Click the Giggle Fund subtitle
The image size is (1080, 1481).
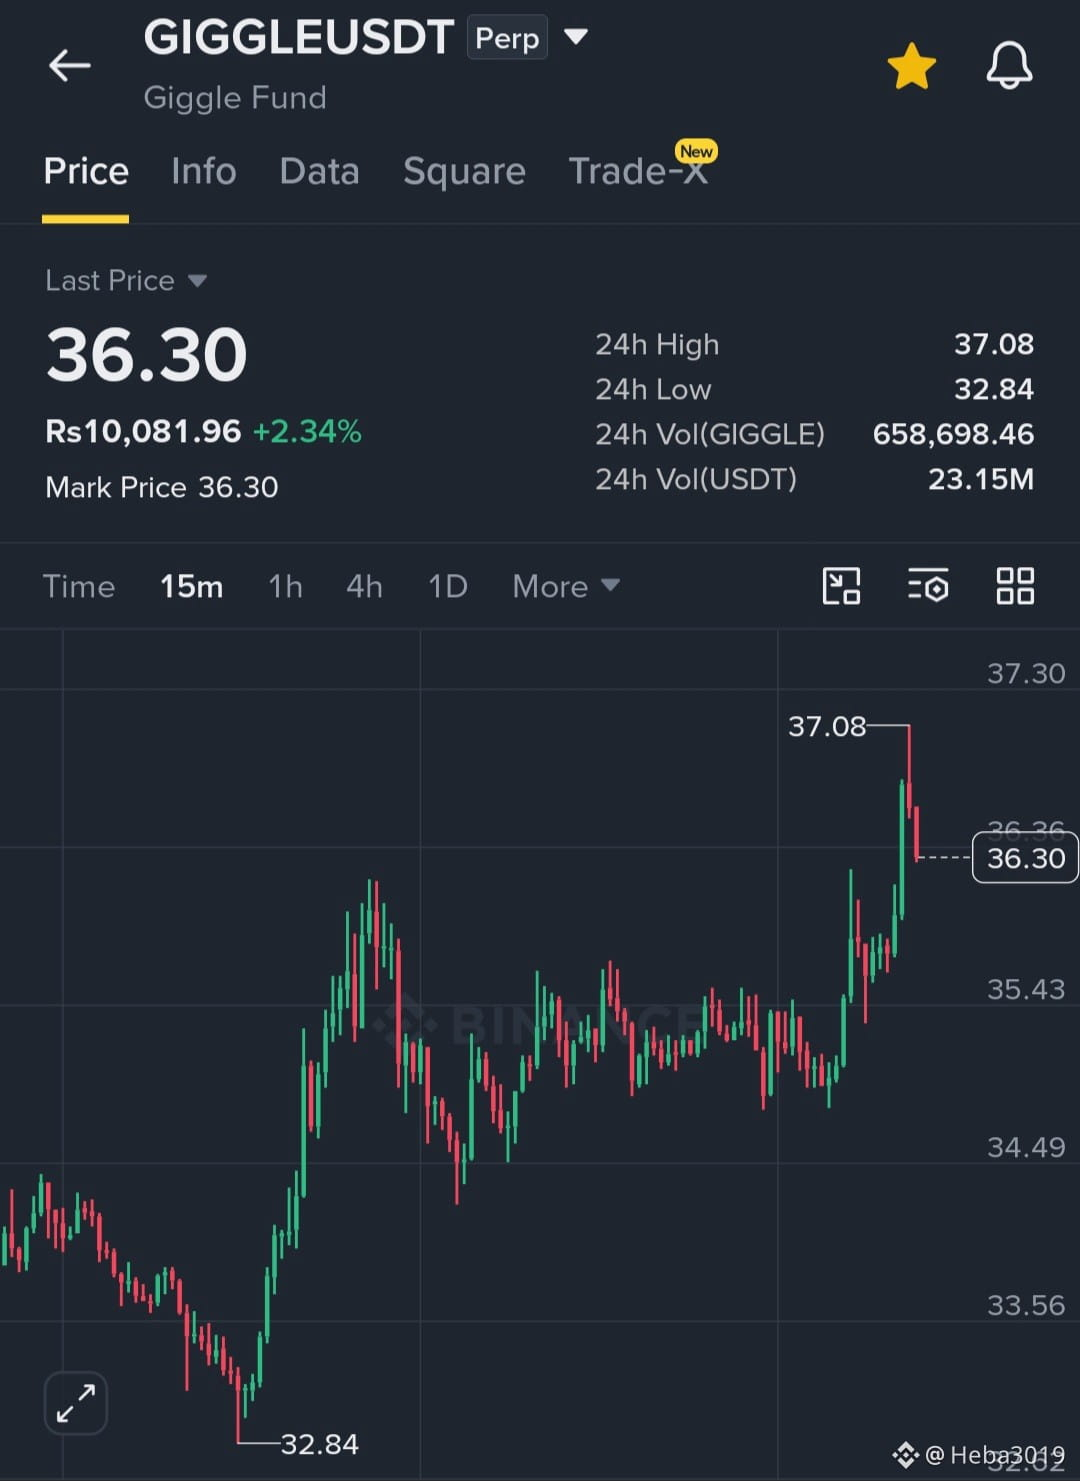[235, 98]
